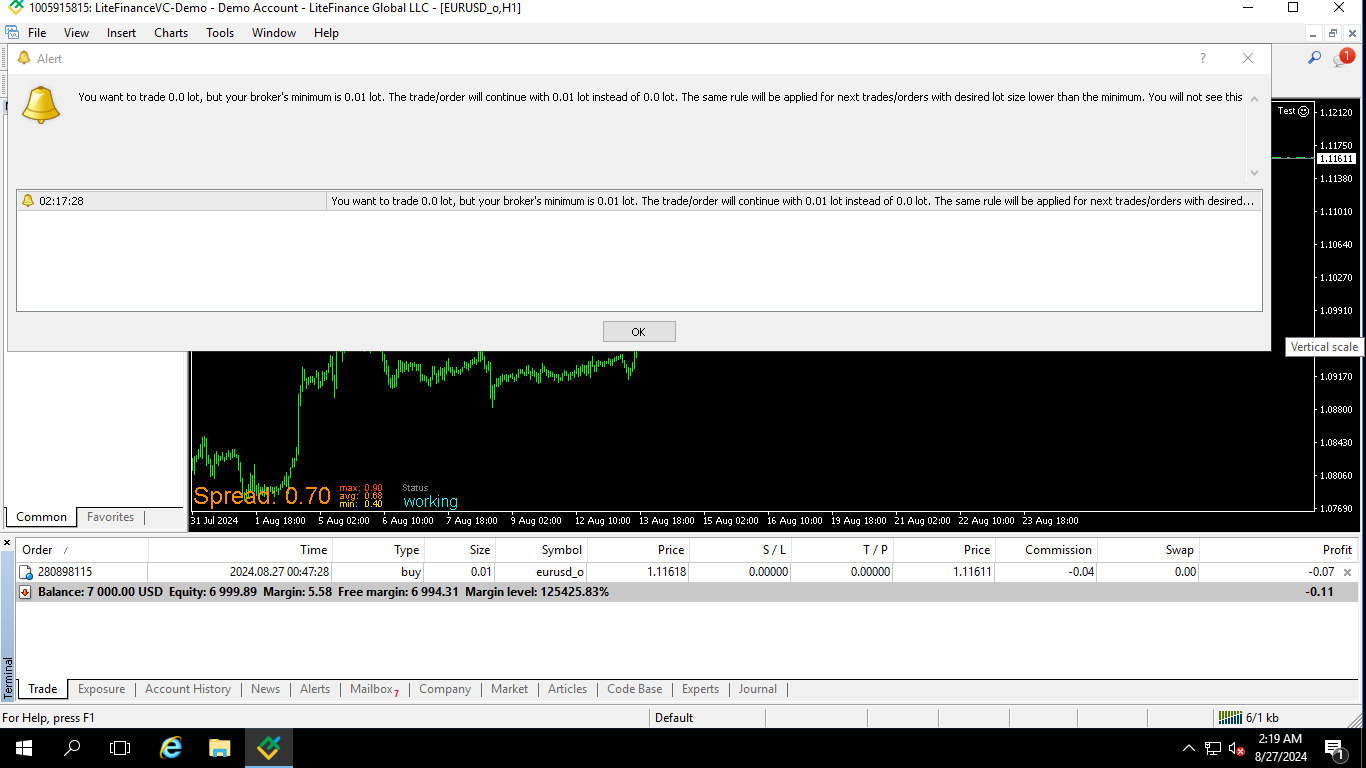Screen dimensions: 1366x768
Task: Click the question mark help button in Alert dialog
Action: coord(1203,58)
